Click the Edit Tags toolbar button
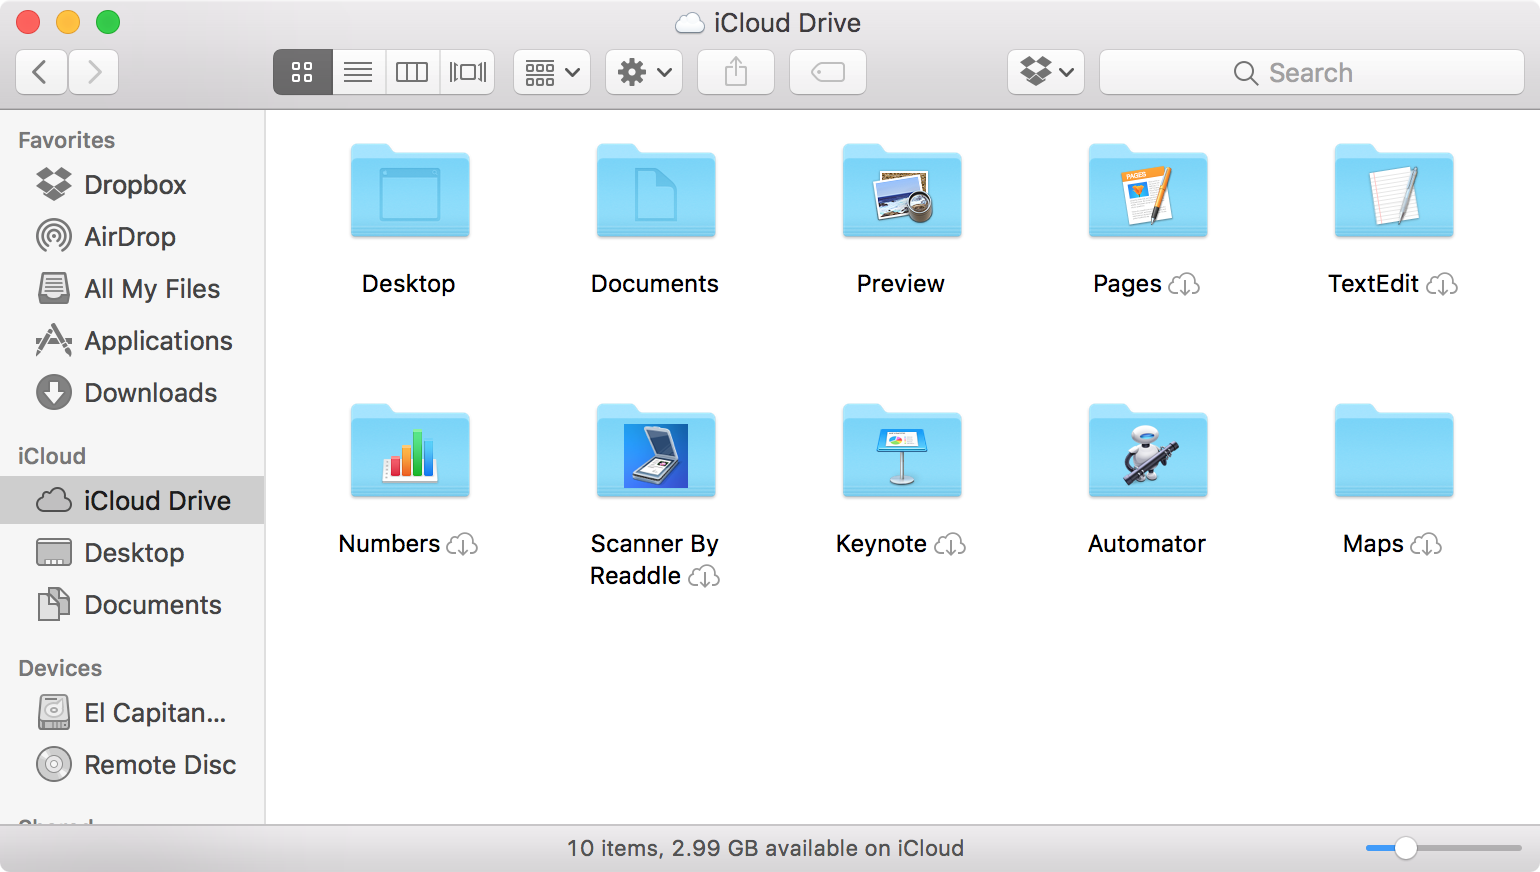Screen dimensions: 1540x872 pyautogui.click(x=828, y=72)
